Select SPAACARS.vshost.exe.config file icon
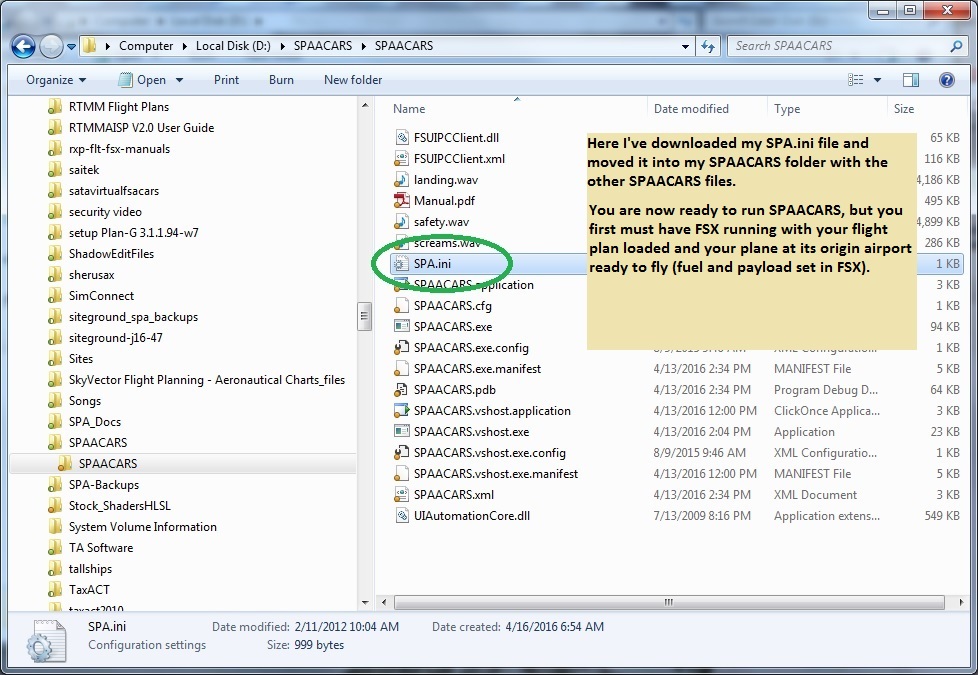 (402, 453)
